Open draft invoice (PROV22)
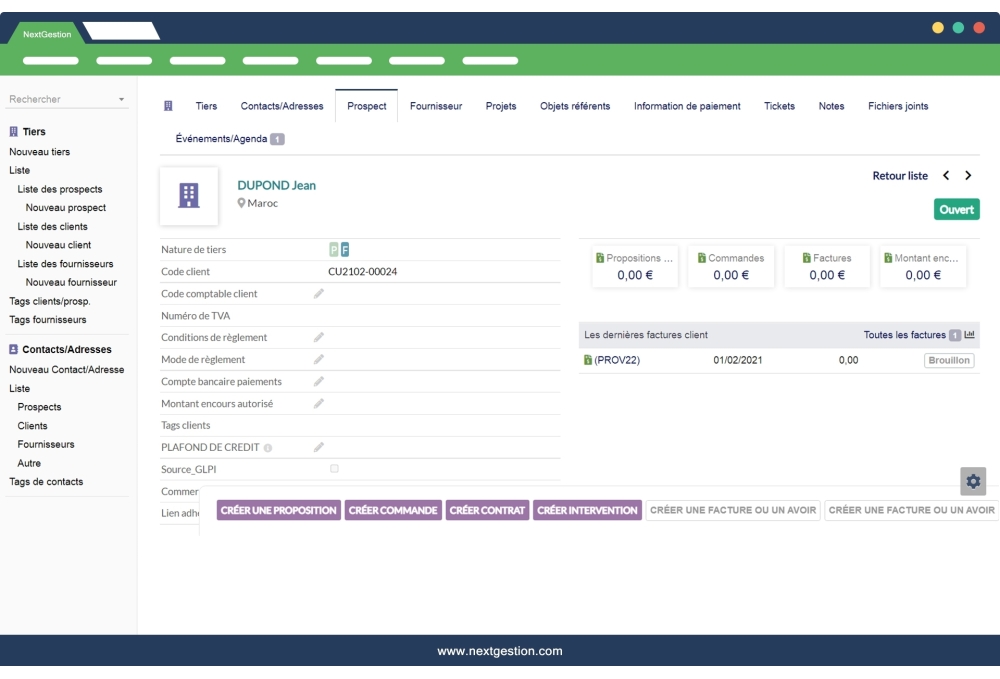 click(616, 360)
